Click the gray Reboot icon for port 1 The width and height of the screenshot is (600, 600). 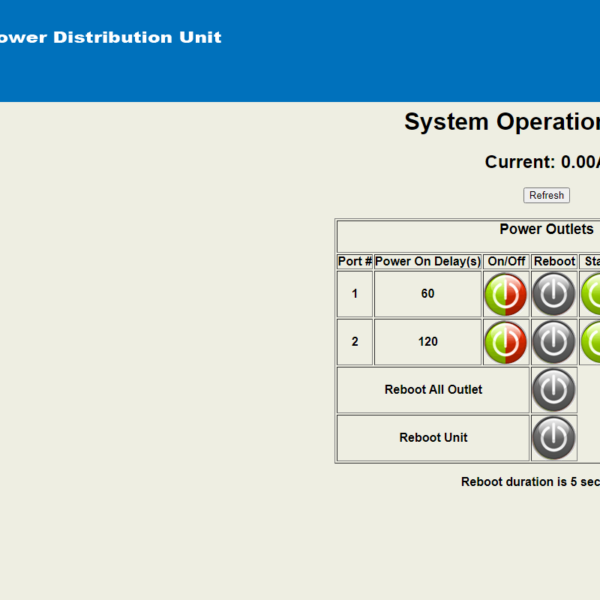coord(554,294)
